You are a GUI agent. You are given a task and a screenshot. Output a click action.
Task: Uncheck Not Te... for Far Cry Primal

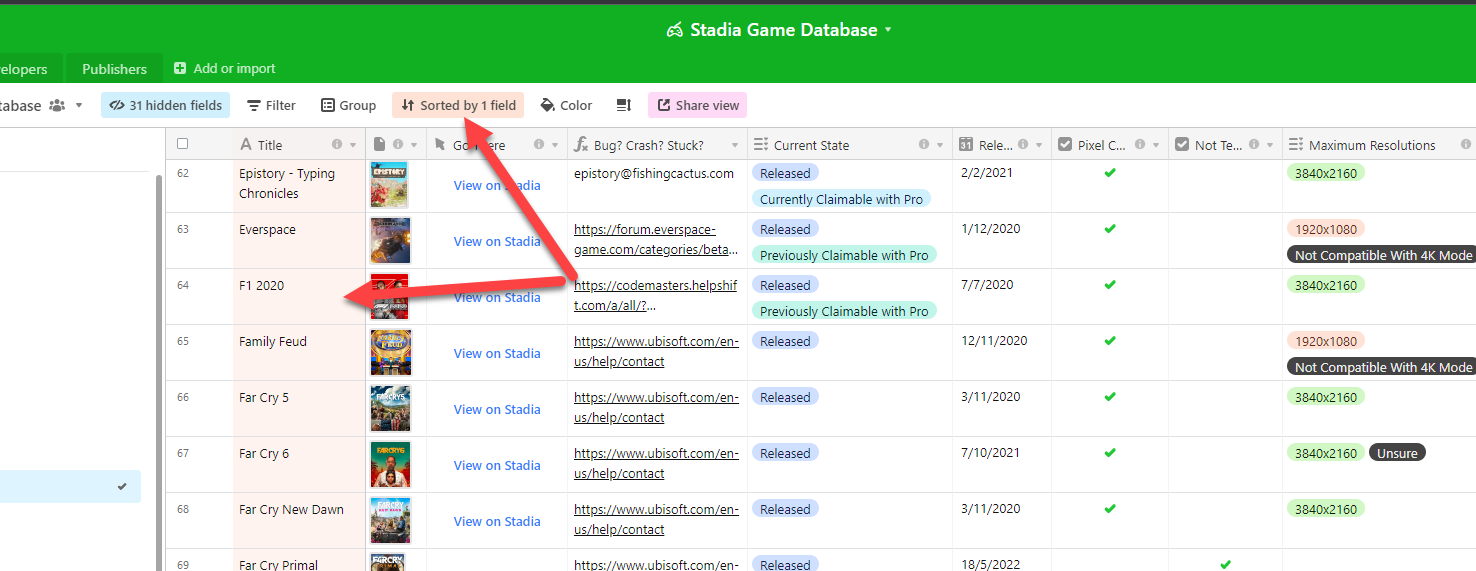pos(1226,564)
